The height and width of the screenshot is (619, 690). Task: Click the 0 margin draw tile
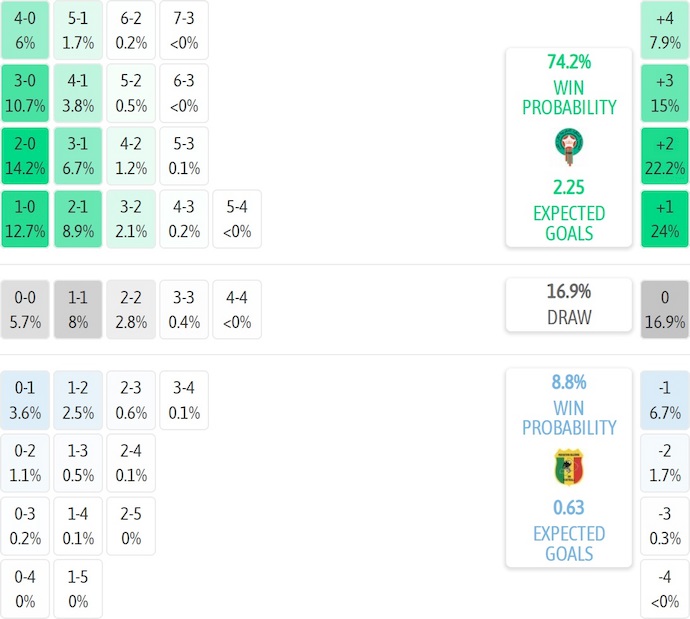[x=665, y=310]
